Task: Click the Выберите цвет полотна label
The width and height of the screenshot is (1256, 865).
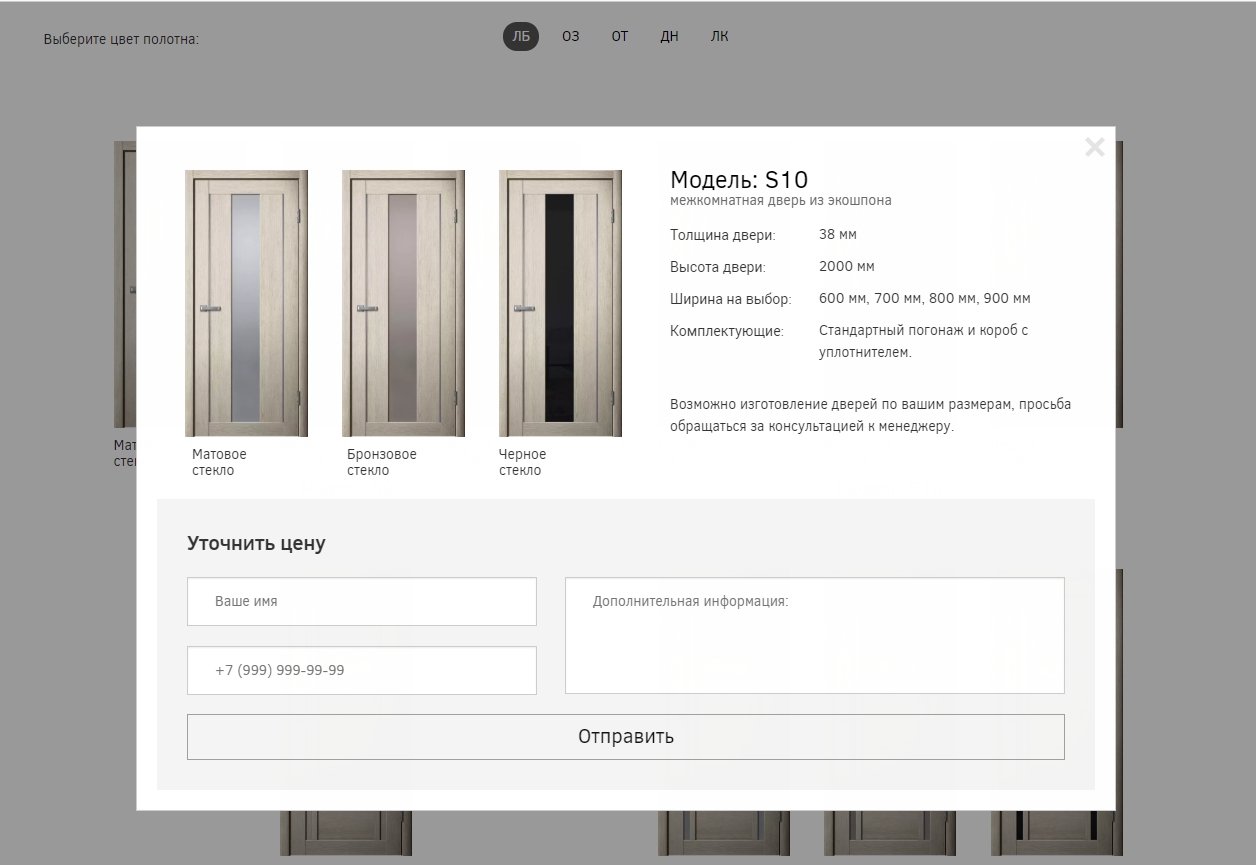Action: click(x=122, y=39)
